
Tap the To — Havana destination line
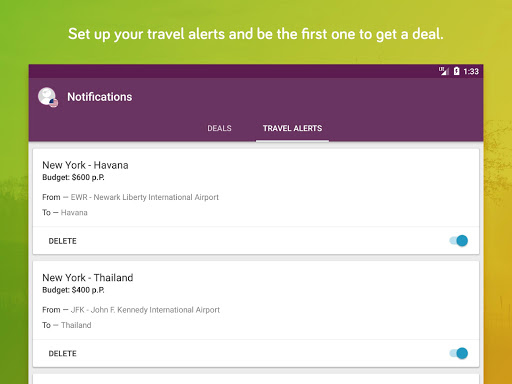(65, 213)
